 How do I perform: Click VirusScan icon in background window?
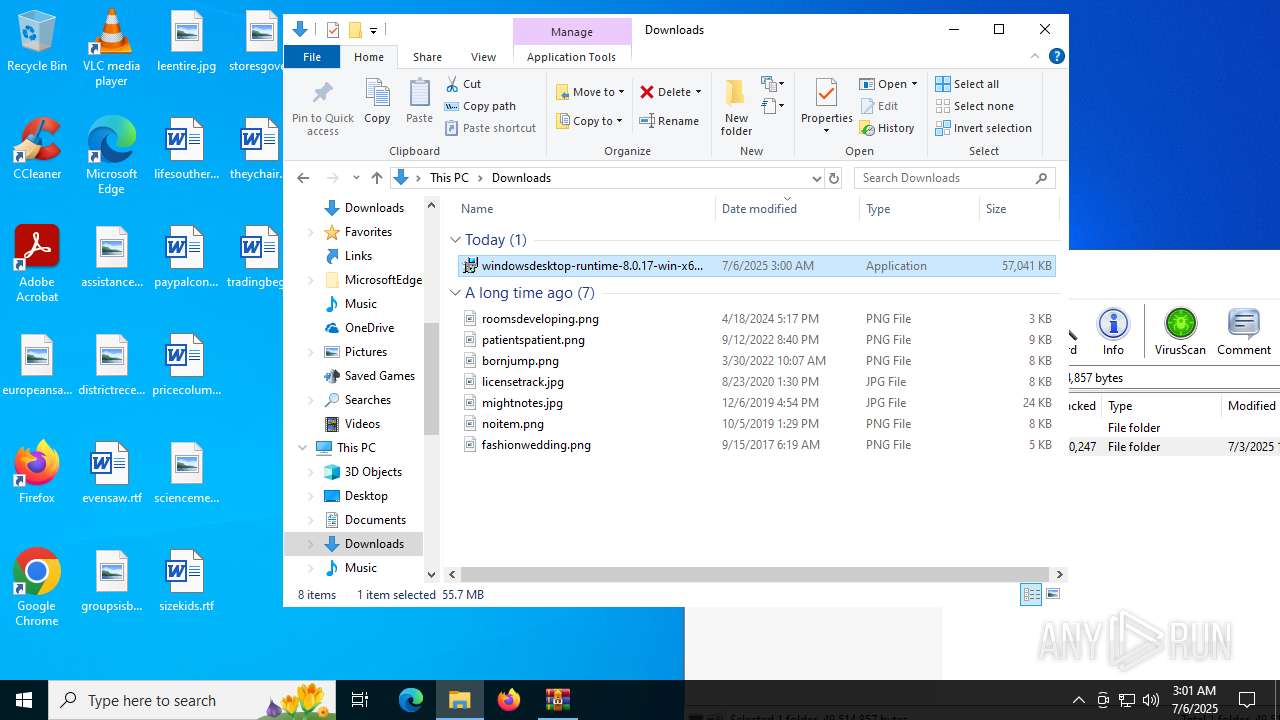1180,332
